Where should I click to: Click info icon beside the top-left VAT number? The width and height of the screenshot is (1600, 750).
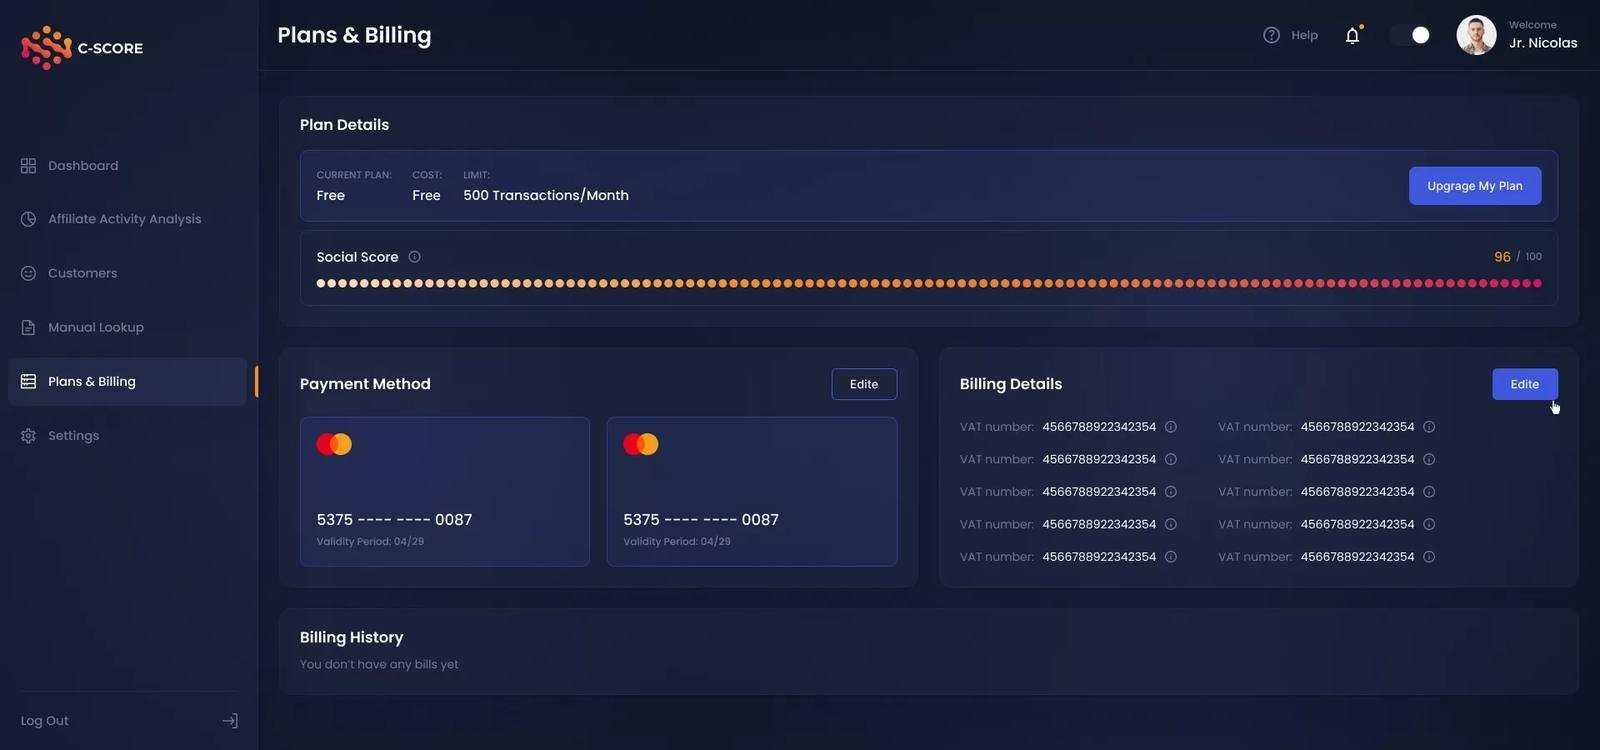pyautogui.click(x=1171, y=427)
